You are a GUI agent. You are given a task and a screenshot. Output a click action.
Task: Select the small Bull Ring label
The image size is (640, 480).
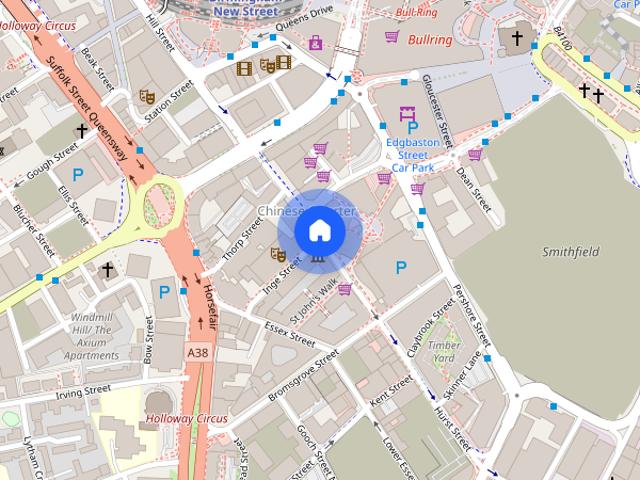416,12
